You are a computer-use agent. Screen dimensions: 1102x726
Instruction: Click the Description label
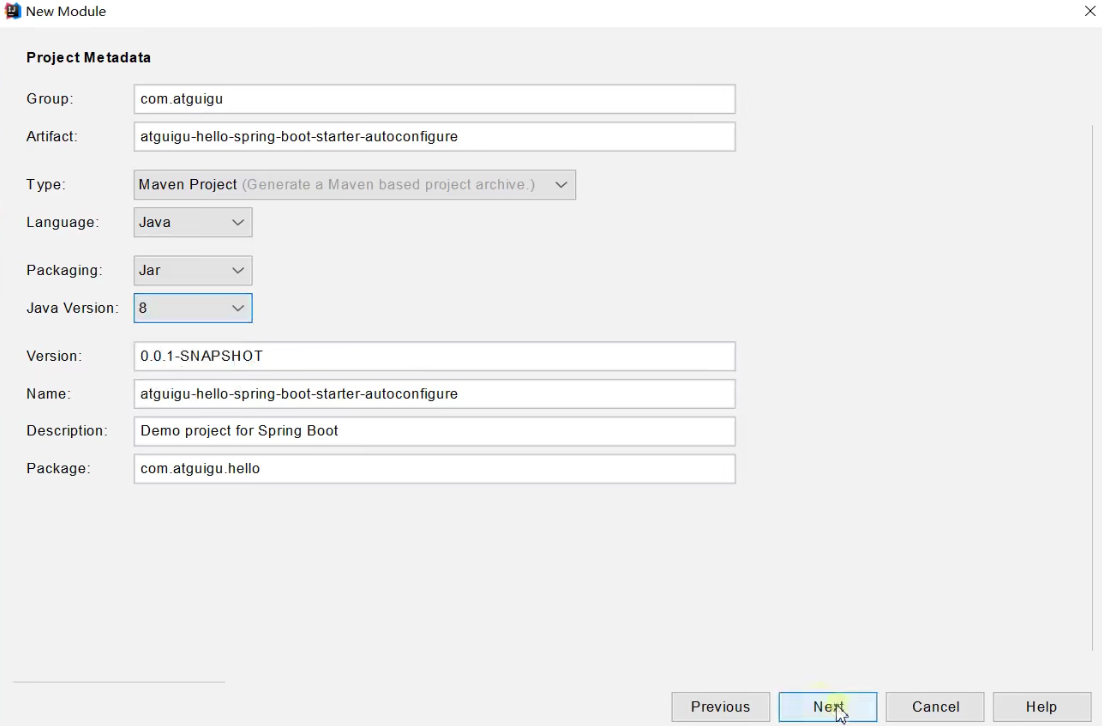(67, 431)
